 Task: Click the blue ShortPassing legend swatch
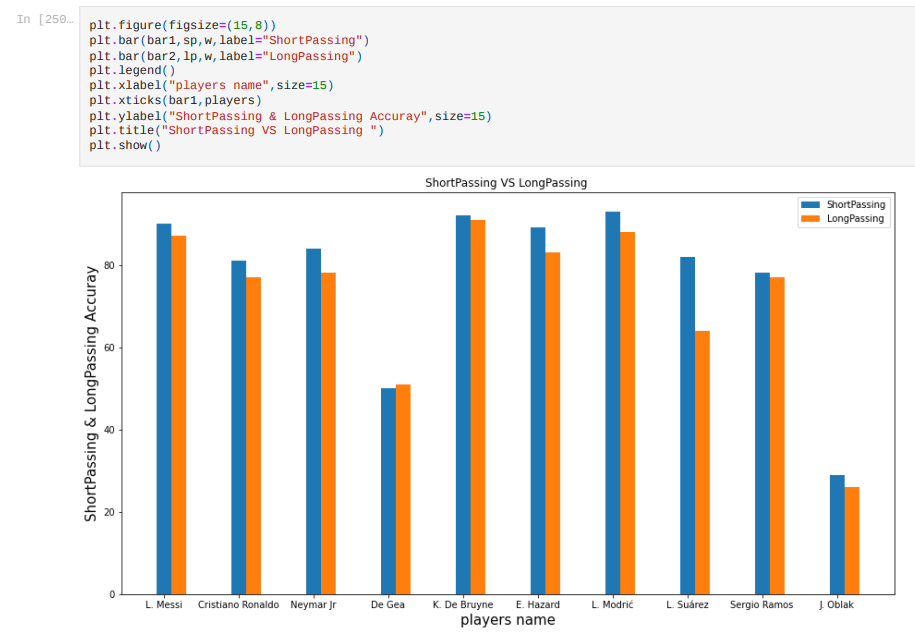(811, 205)
